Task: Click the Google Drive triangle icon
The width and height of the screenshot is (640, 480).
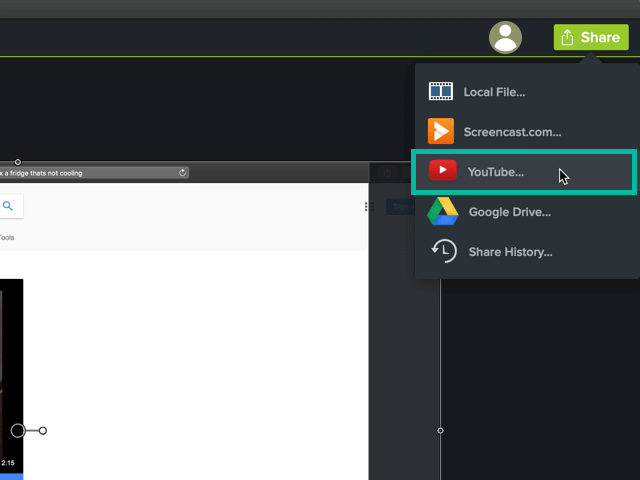Action: [443, 211]
